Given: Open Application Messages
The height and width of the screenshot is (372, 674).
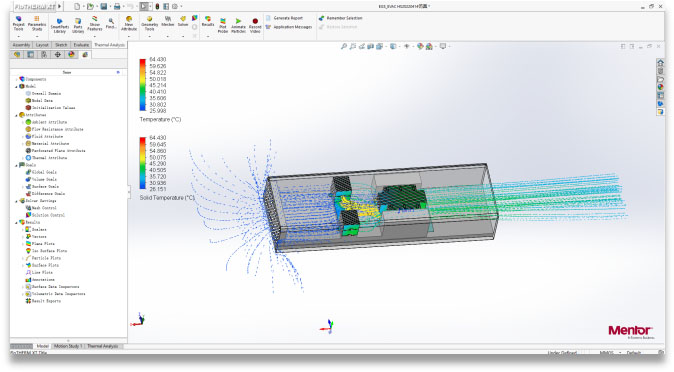Looking at the screenshot, I should click(x=289, y=27).
